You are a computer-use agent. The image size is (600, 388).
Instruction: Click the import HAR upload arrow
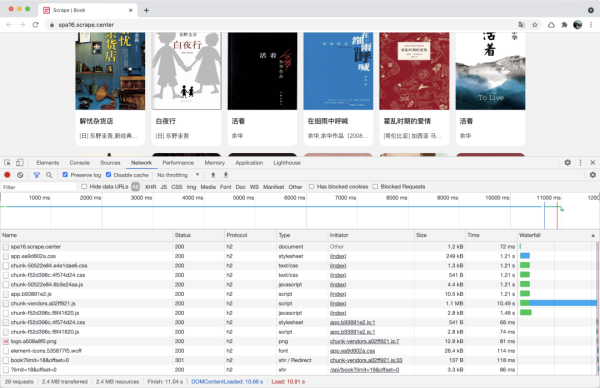coord(213,175)
